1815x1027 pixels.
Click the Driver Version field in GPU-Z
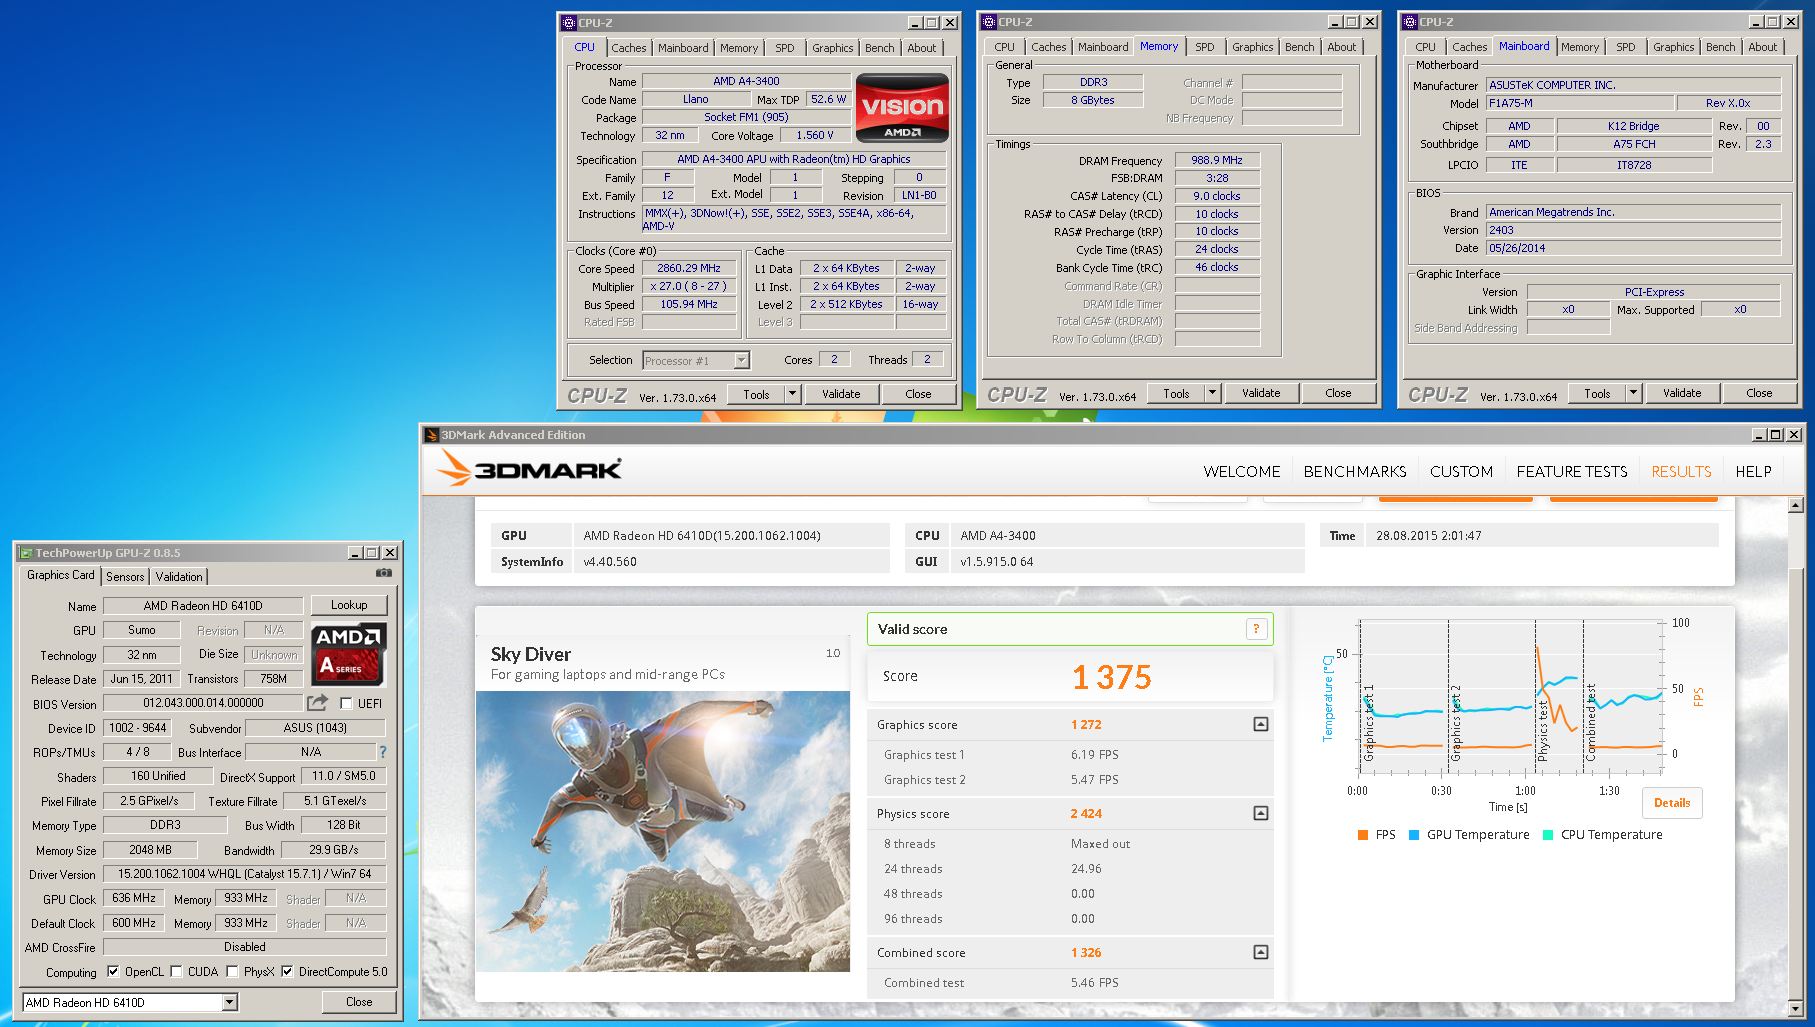(x=244, y=874)
